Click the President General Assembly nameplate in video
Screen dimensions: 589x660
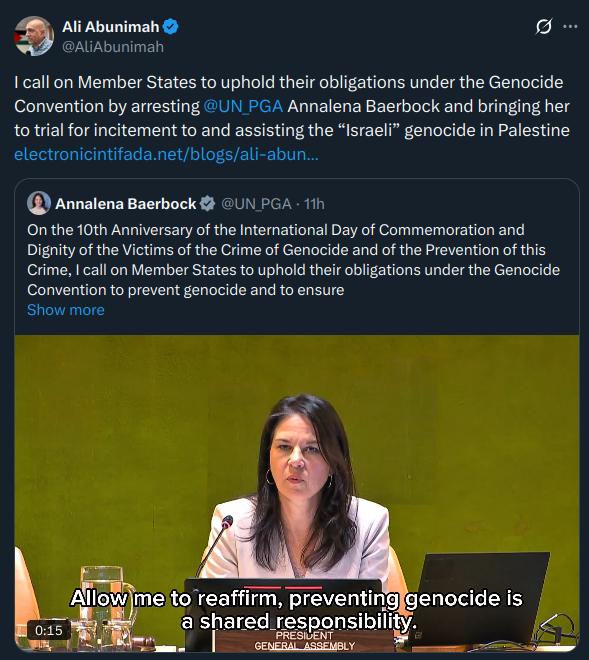click(304, 641)
